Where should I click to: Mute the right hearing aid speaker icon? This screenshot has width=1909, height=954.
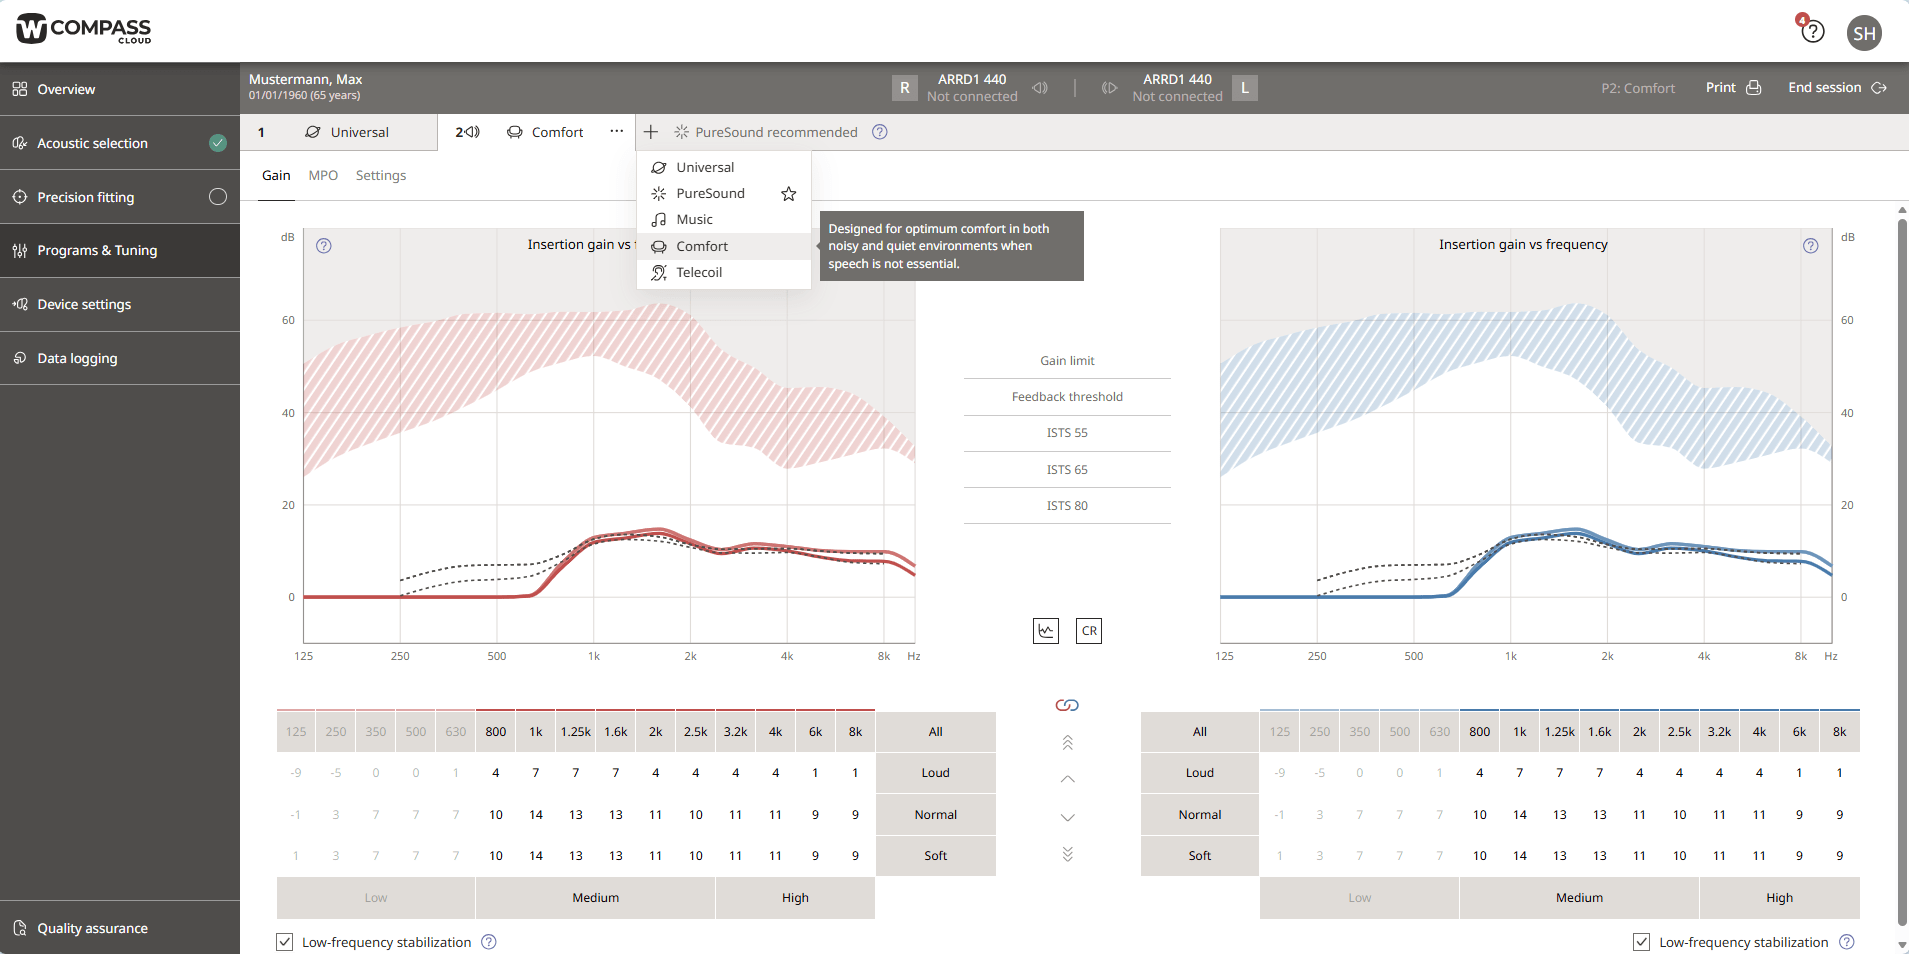pyautogui.click(x=1040, y=88)
